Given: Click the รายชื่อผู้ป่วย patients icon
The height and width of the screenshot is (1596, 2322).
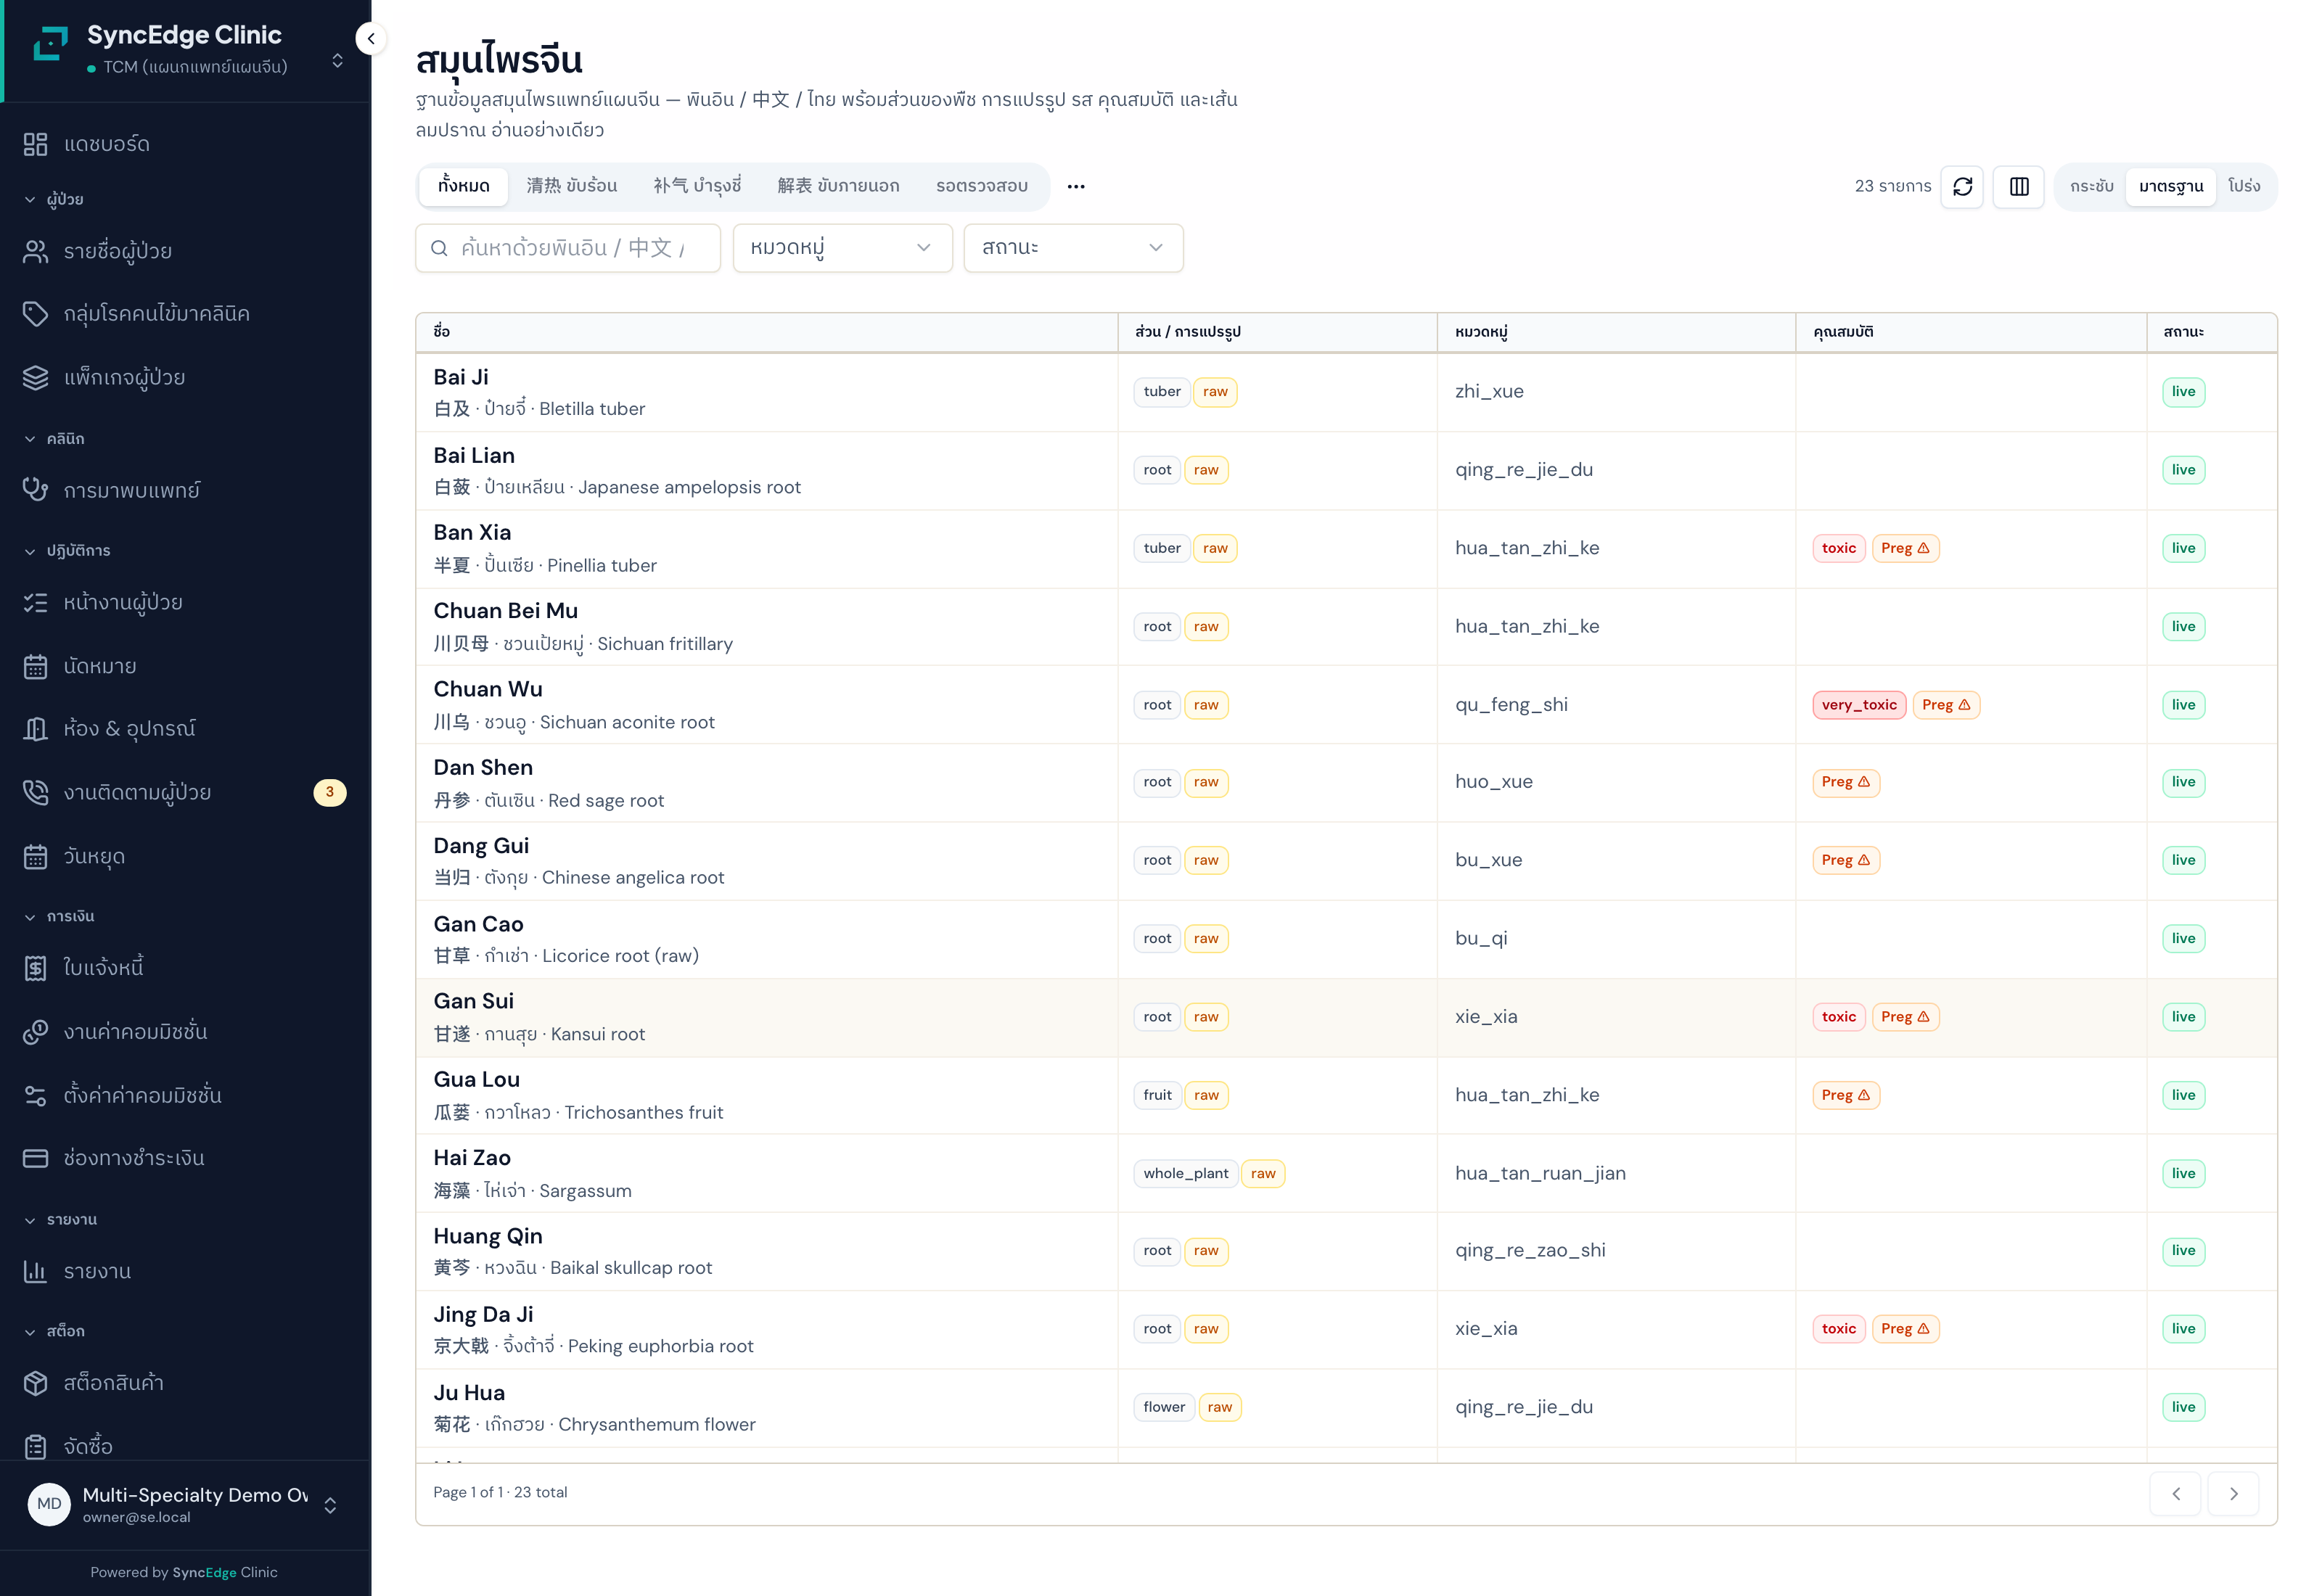Looking at the screenshot, I should (36, 251).
